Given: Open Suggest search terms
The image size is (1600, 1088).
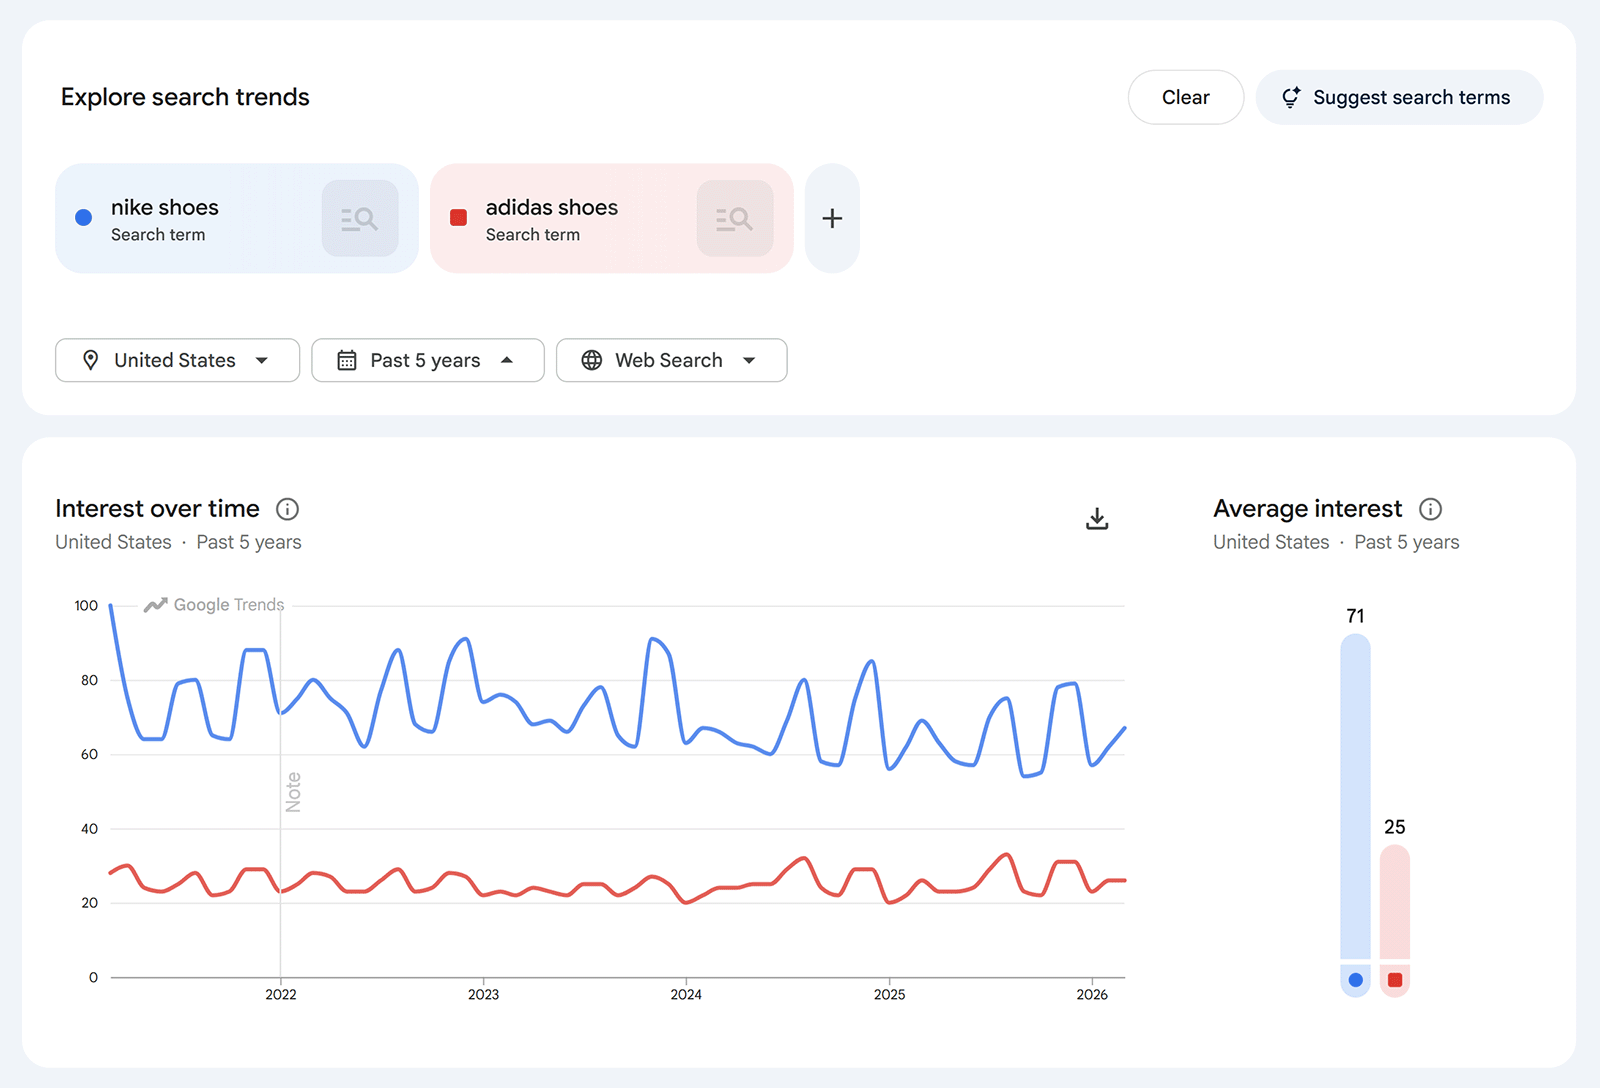Looking at the screenshot, I should tap(1399, 97).
